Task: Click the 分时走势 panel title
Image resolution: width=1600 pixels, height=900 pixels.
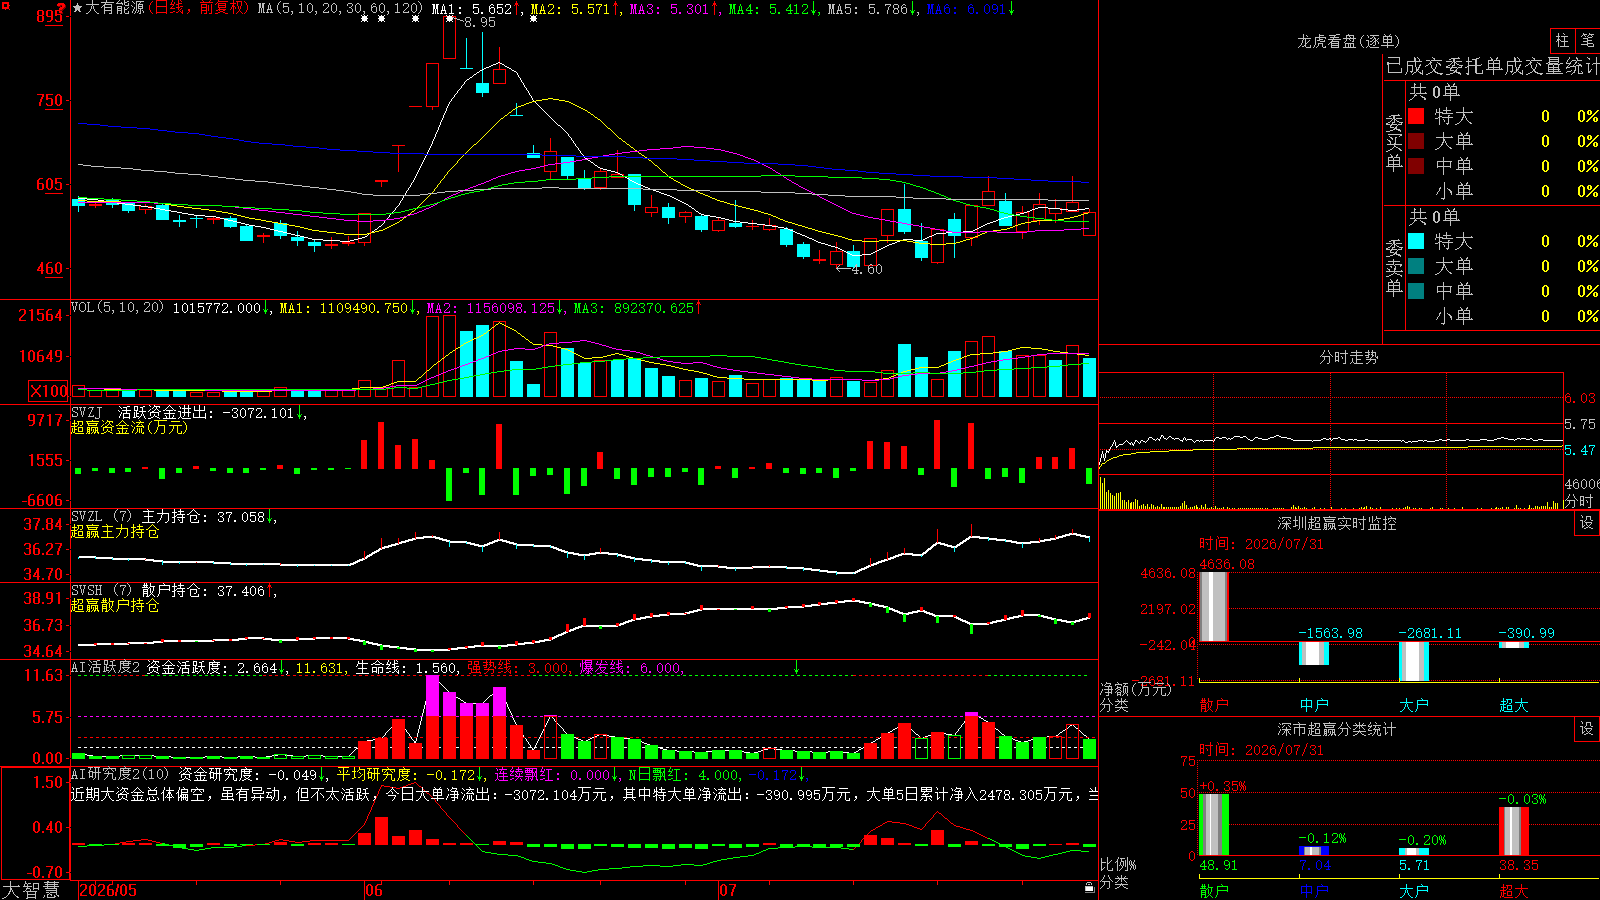Action: click(1348, 357)
